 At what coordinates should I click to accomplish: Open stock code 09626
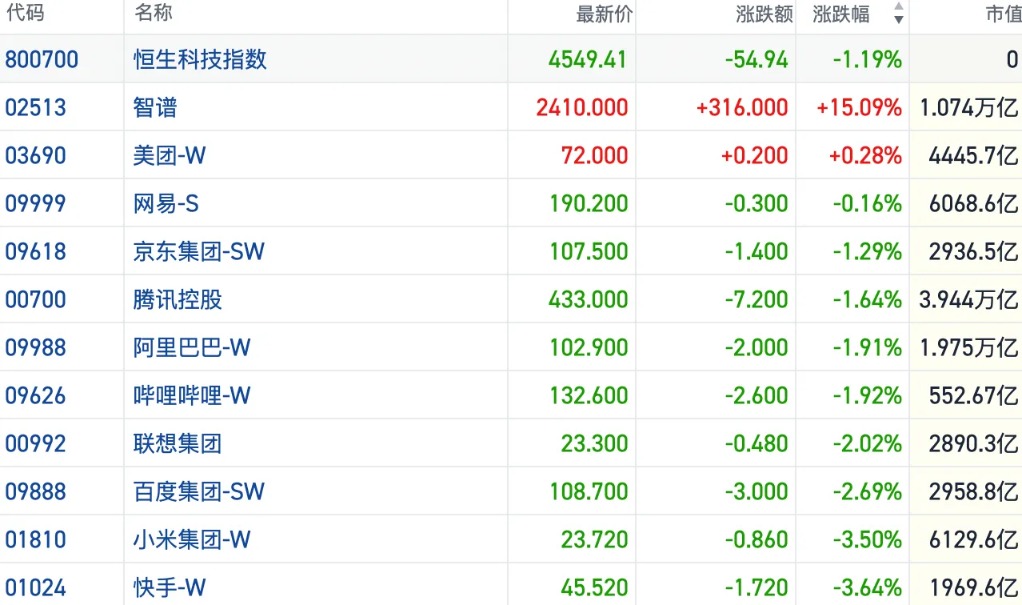(35, 396)
